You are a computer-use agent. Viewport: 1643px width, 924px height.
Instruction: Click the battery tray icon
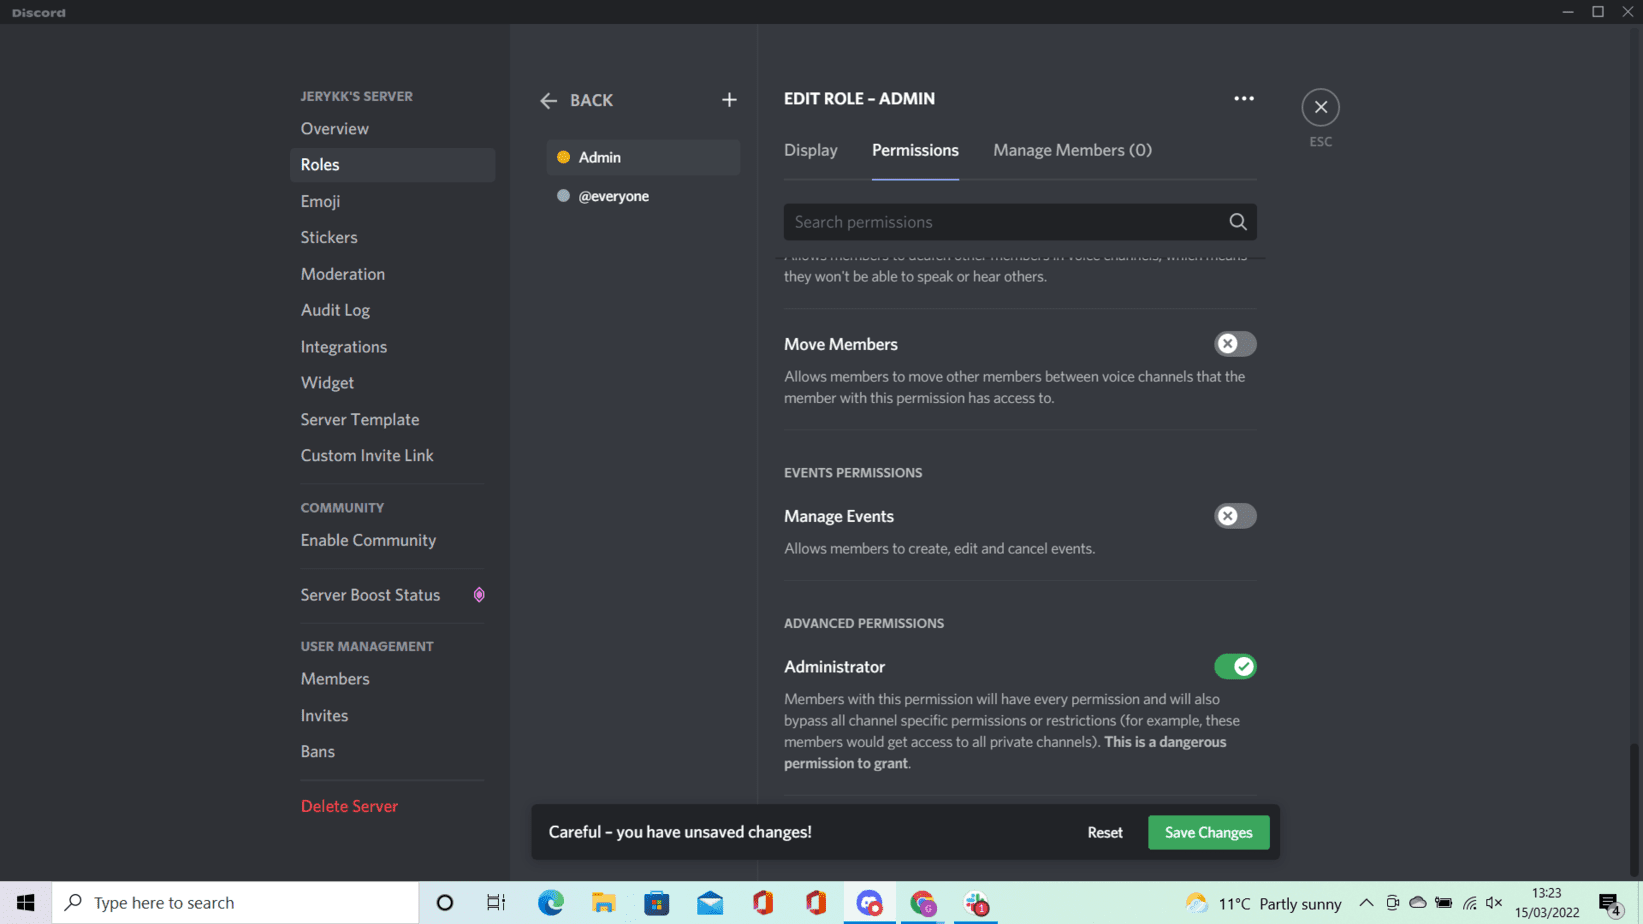click(x=1443, y=903)
